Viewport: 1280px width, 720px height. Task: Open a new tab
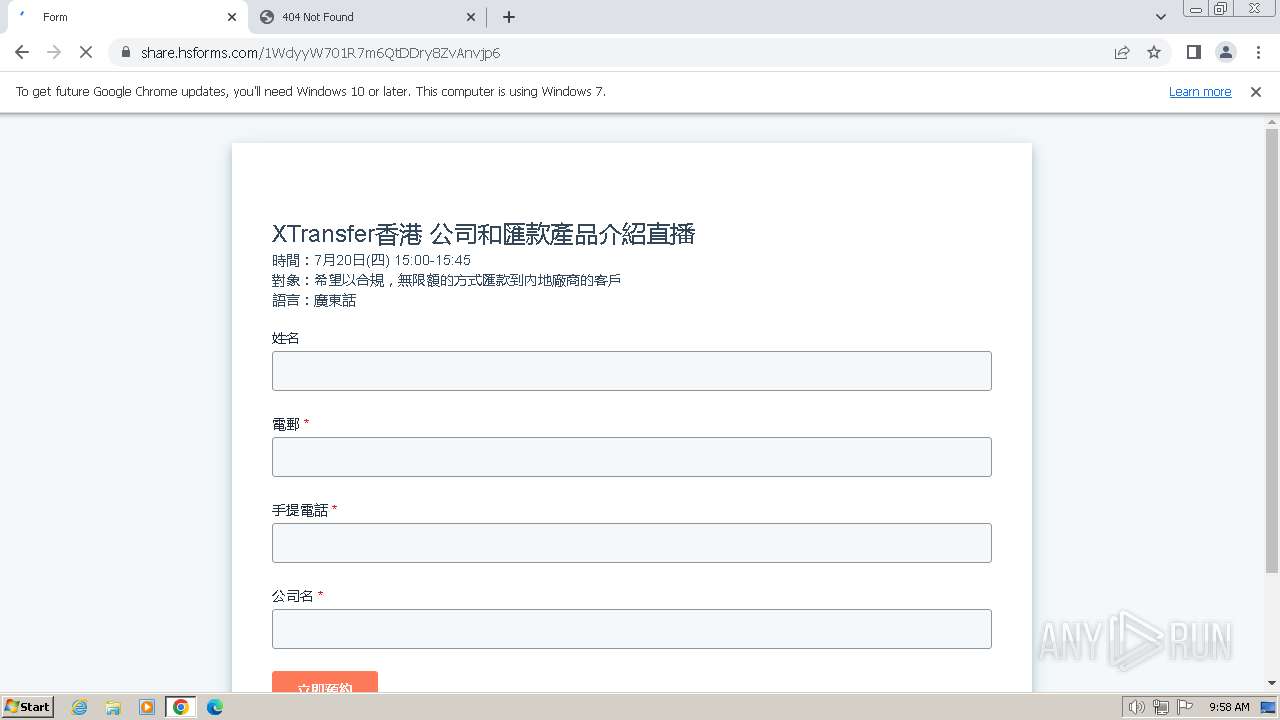(509, 17)
